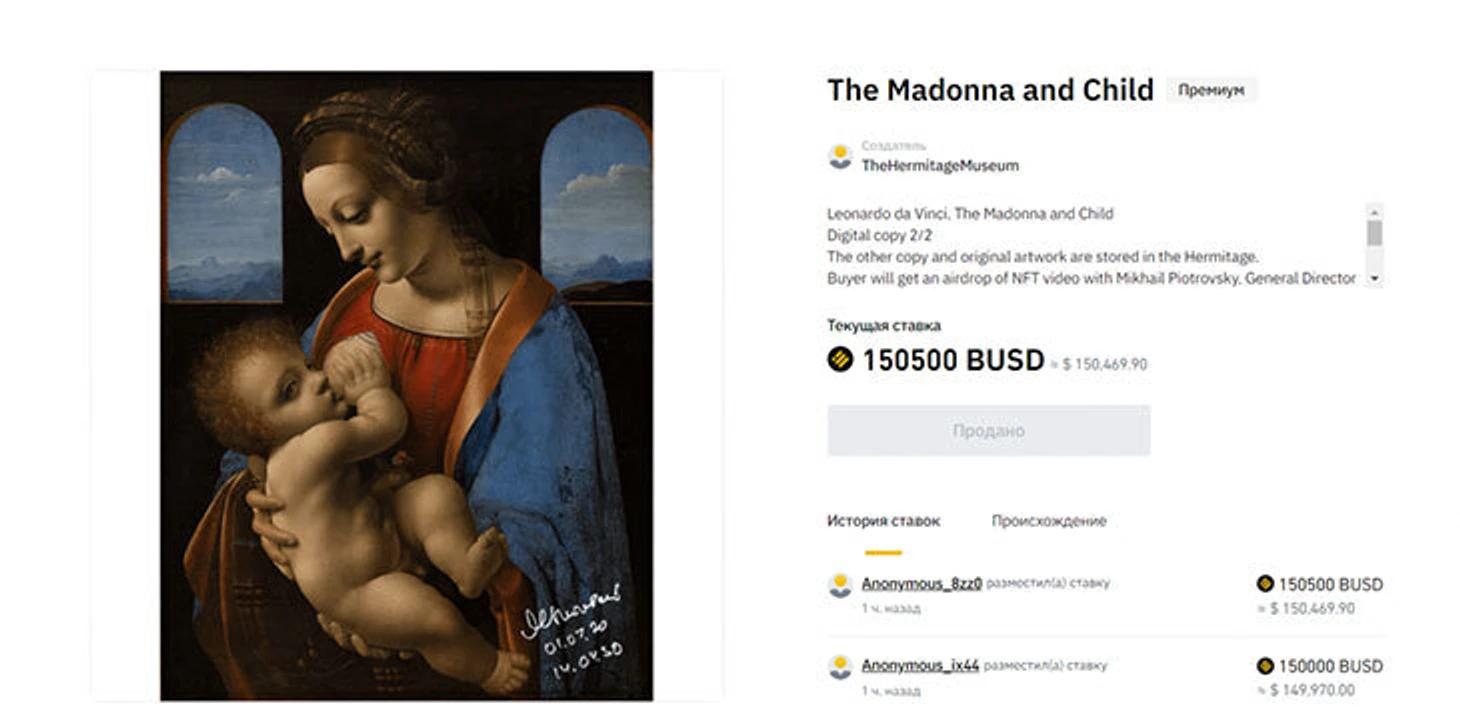The height and width of the screenshot is (712, 1460).
Task: Click the Премиум badge
Action: [x=1211, y=90]
